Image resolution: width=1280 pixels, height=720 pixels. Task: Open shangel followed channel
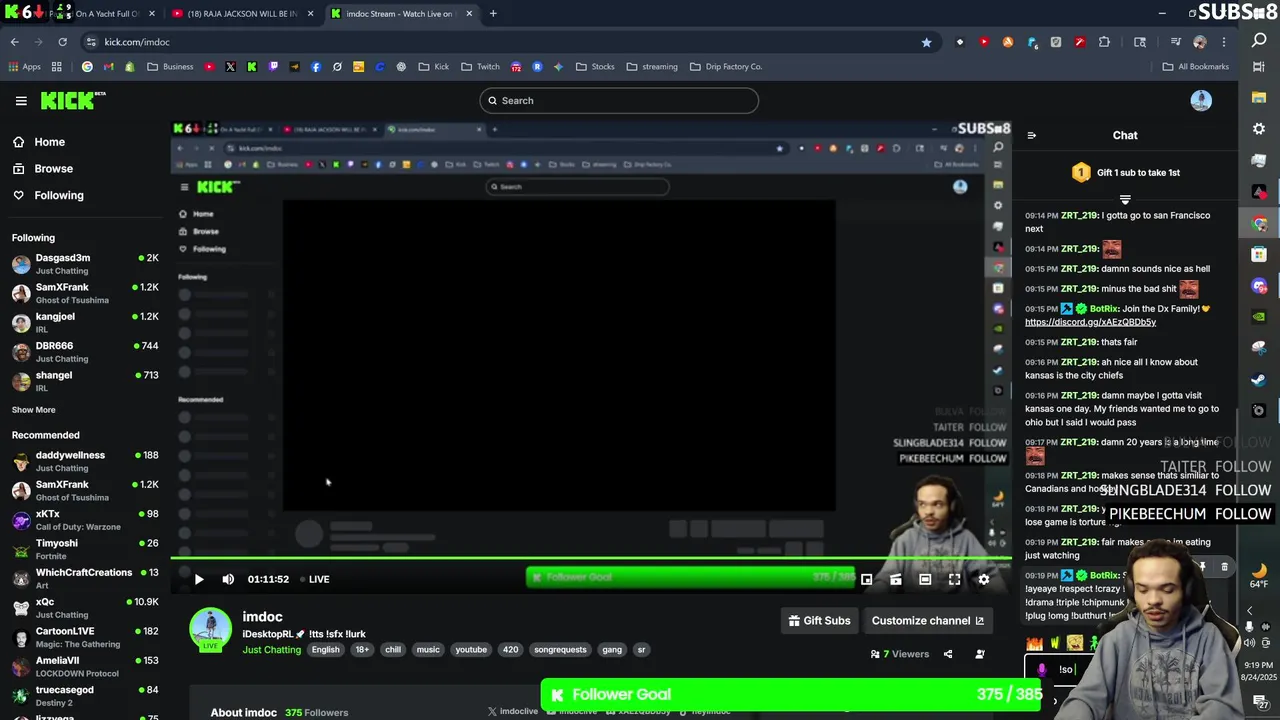(85, 381)
